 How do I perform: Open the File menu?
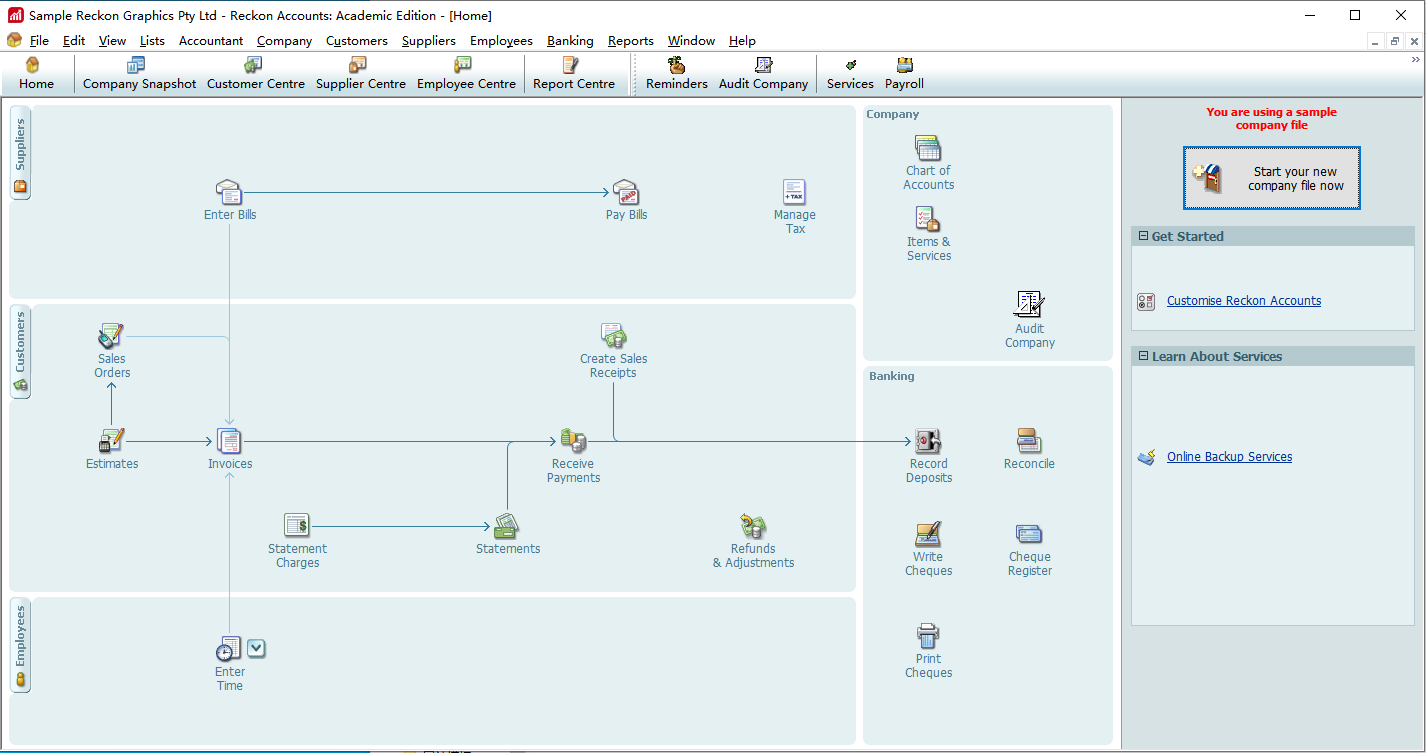point(39,41)
